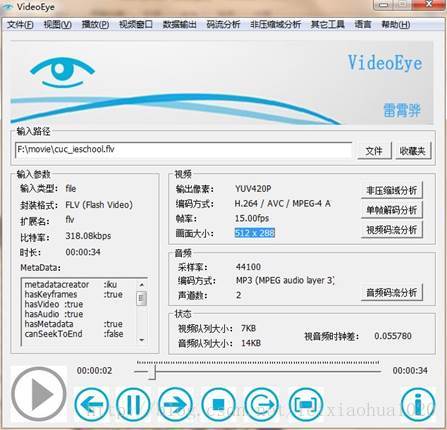Click the 00:00:02 current time label
This screenshot has height=430, width=447.
pos(94,371)
